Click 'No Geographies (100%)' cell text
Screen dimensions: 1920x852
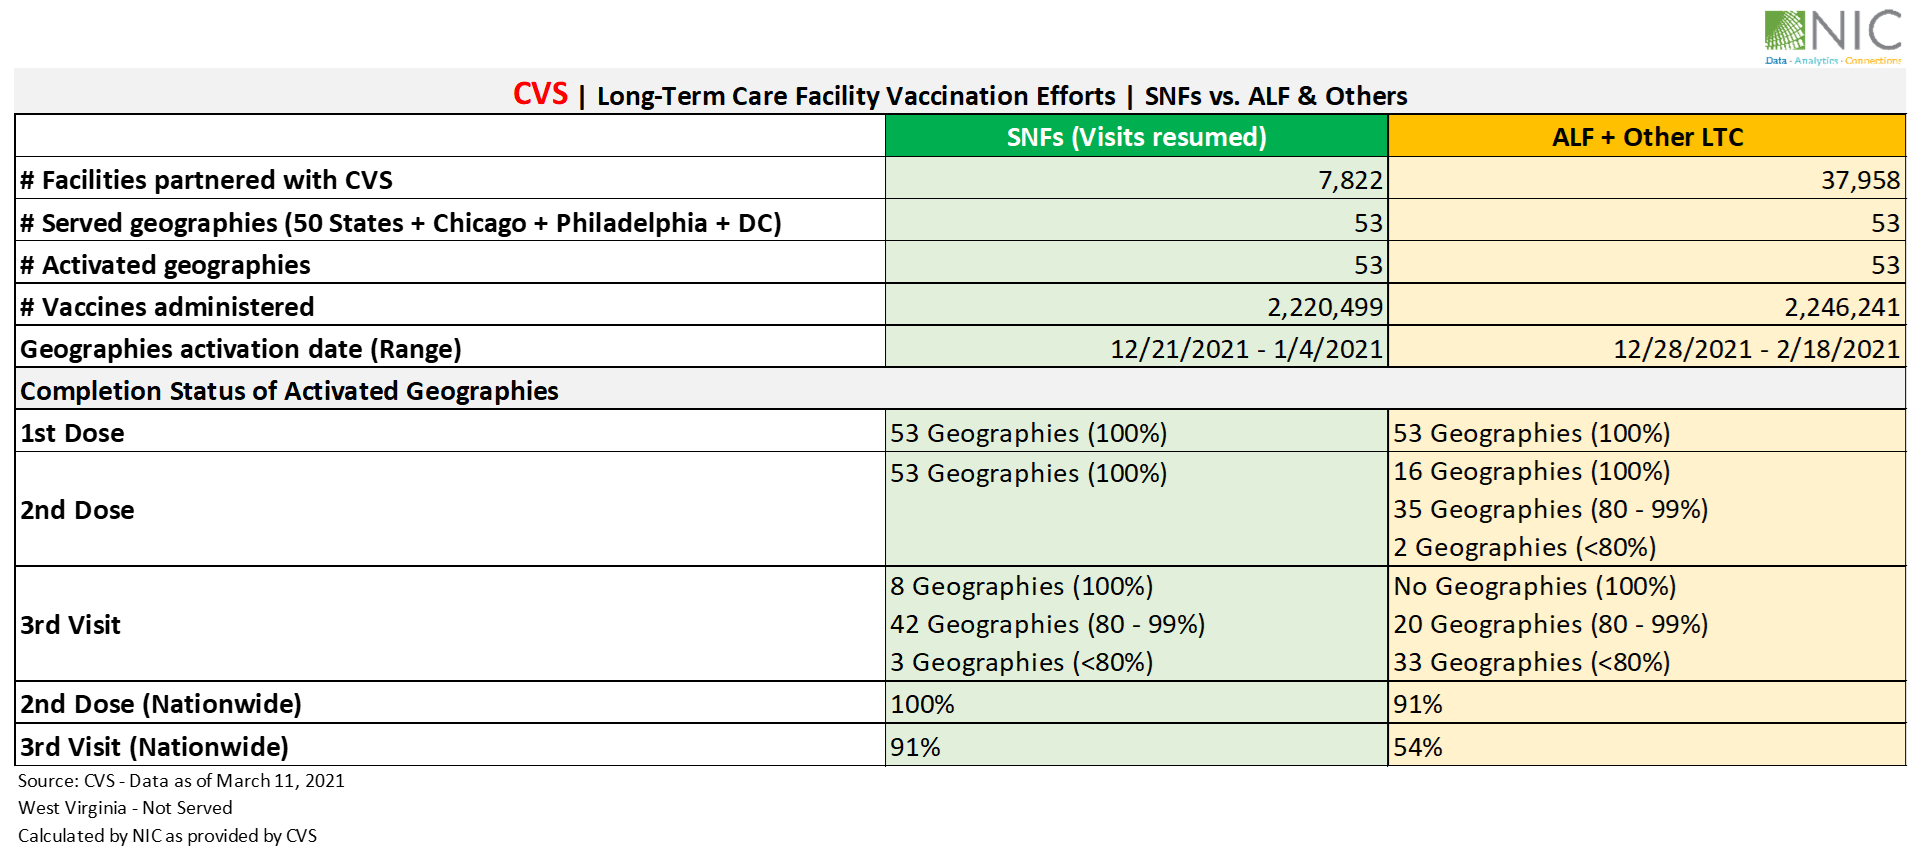tap(1534, 586)
